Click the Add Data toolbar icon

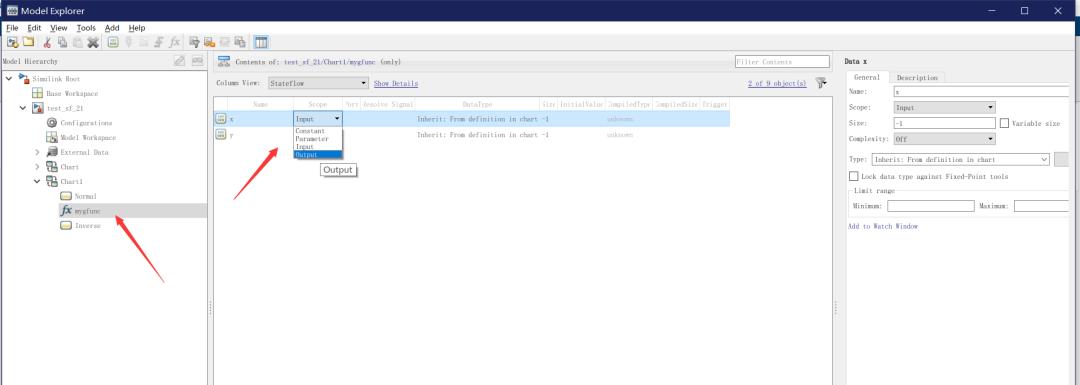(113, 42)
